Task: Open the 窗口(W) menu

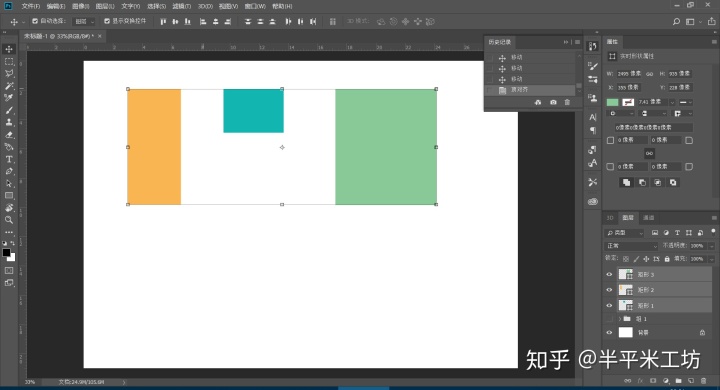Action: coord(255,6)
